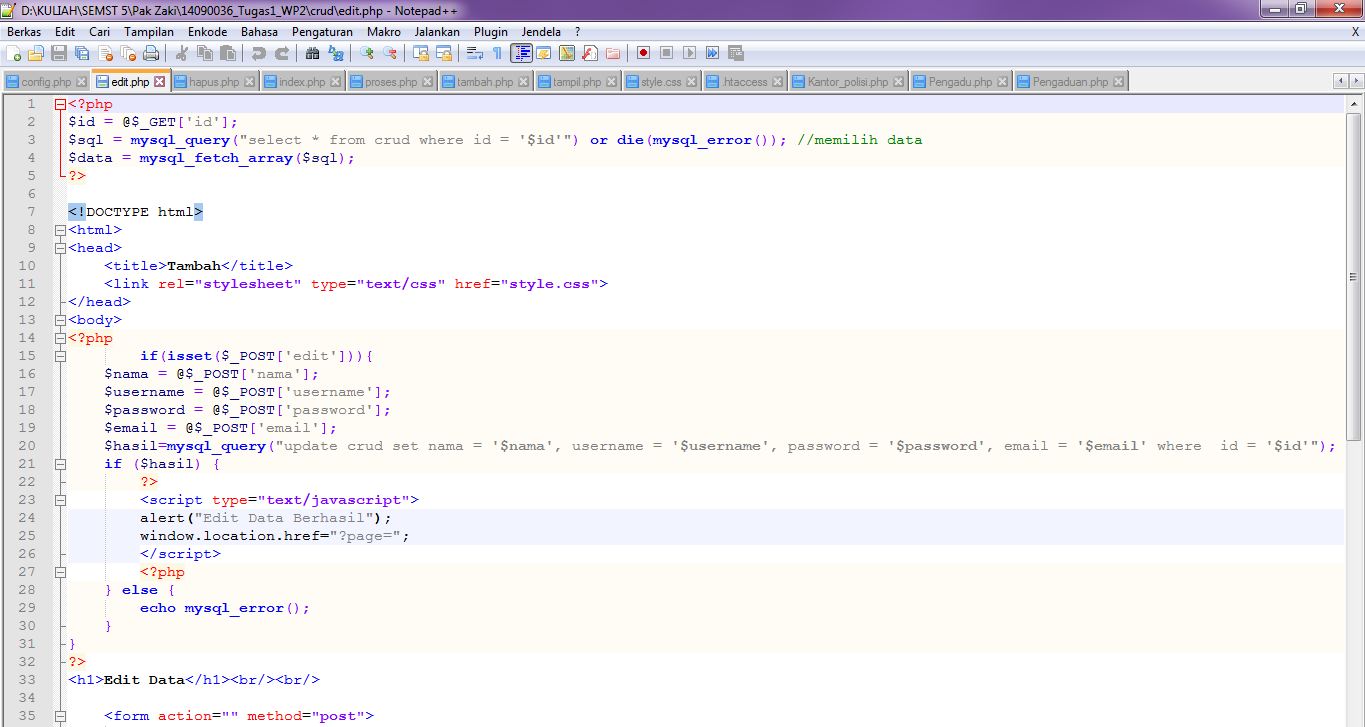Click the Zoom In icon
Image resolution: width=1365 pixels, height=727 pixels.
pos(366,53)
